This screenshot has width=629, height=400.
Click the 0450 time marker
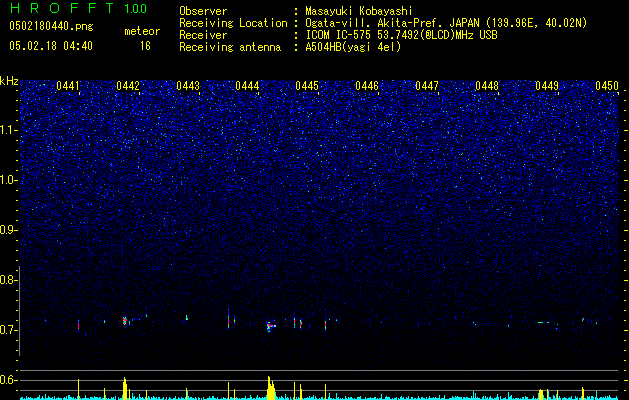[607, 85]
